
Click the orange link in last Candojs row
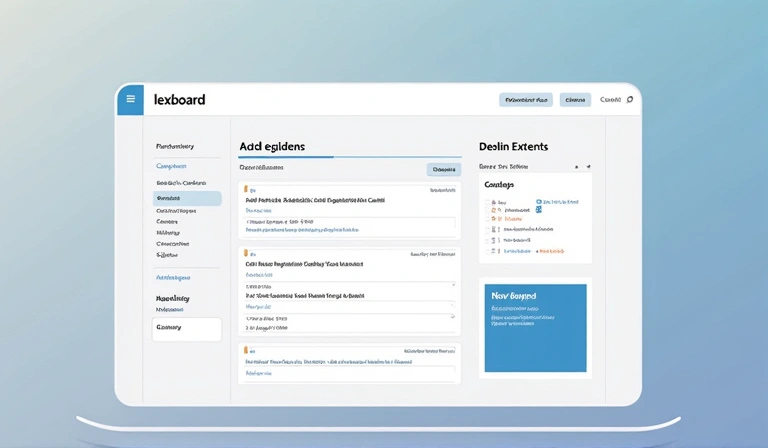click(551, 251)
